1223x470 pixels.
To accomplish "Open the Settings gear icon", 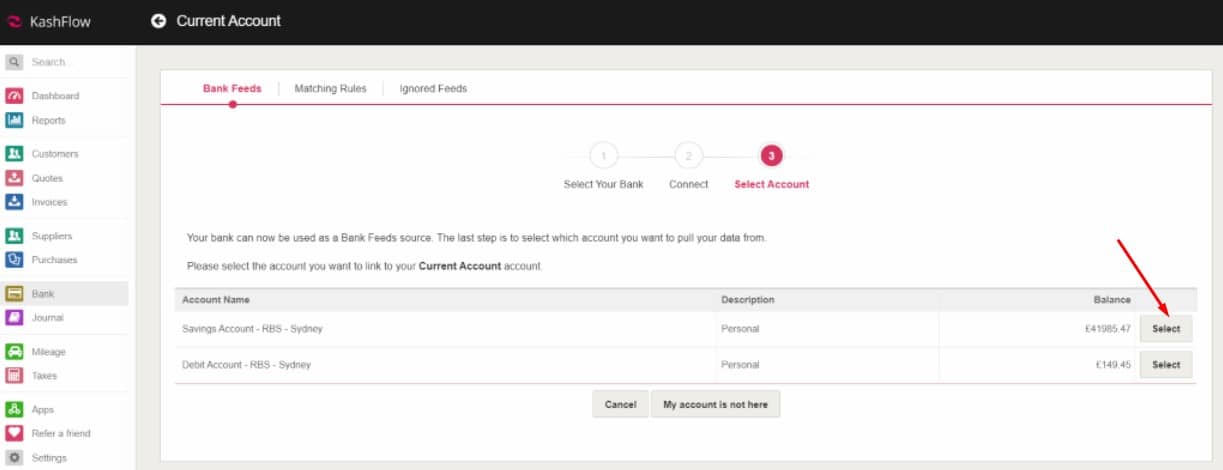I will [x=15, y=458].
